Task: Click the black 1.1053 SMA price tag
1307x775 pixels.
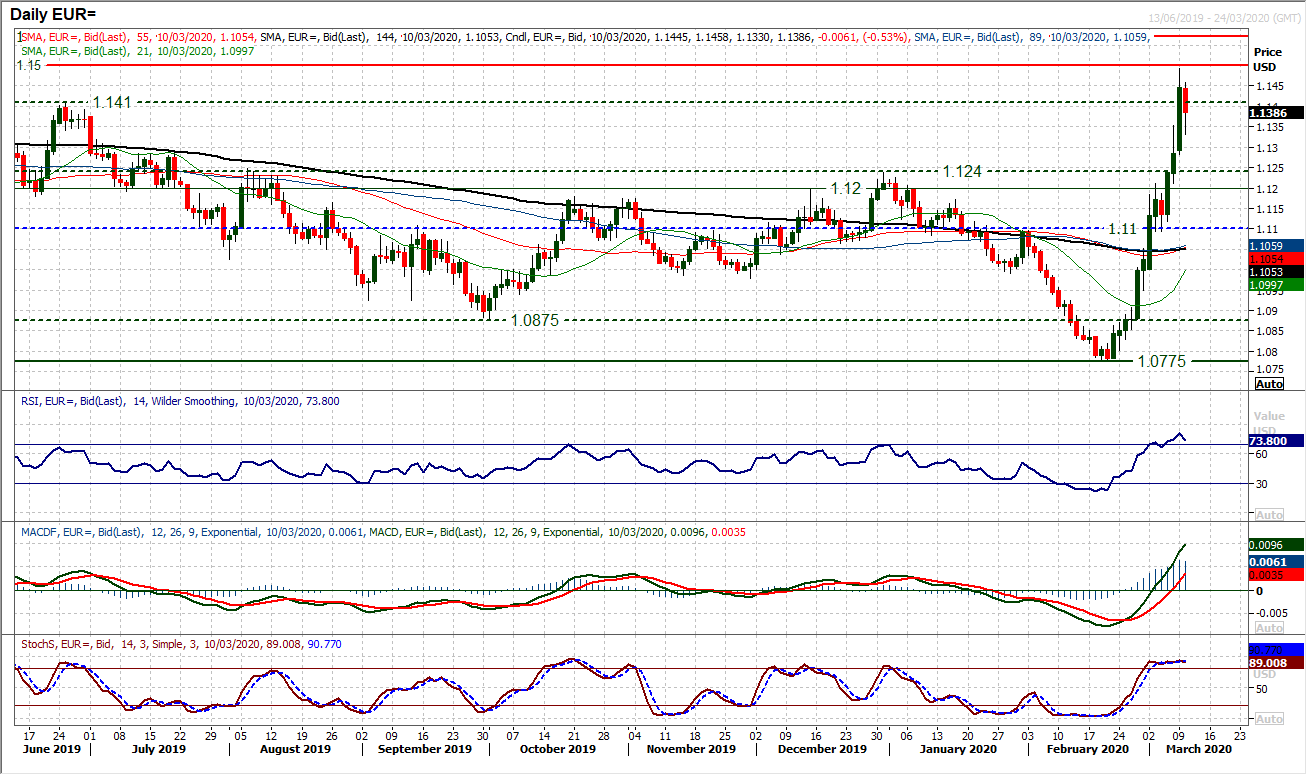Action: tap(1276, 271)
